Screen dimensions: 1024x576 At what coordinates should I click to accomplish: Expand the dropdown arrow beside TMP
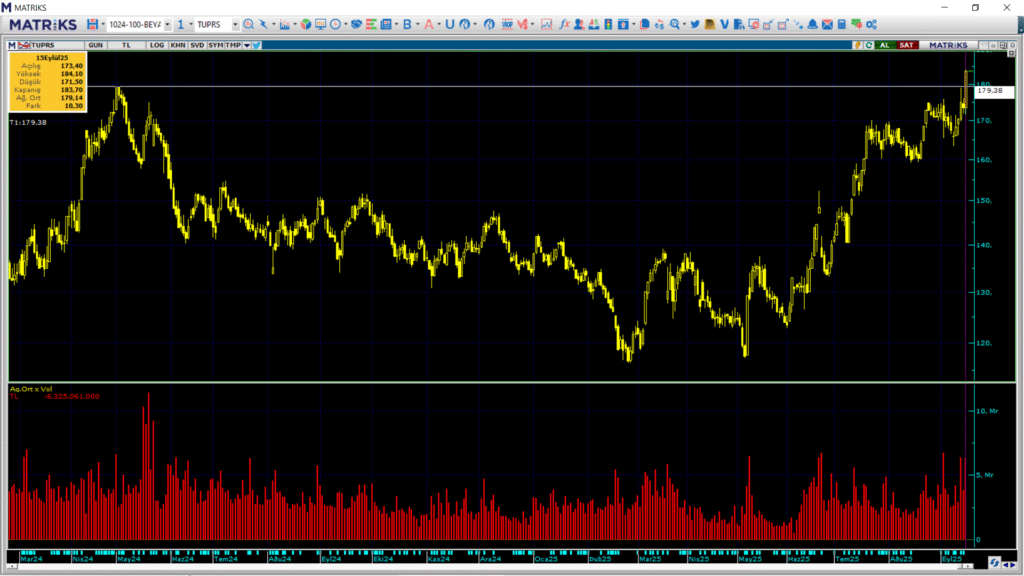tap(246, 45)
